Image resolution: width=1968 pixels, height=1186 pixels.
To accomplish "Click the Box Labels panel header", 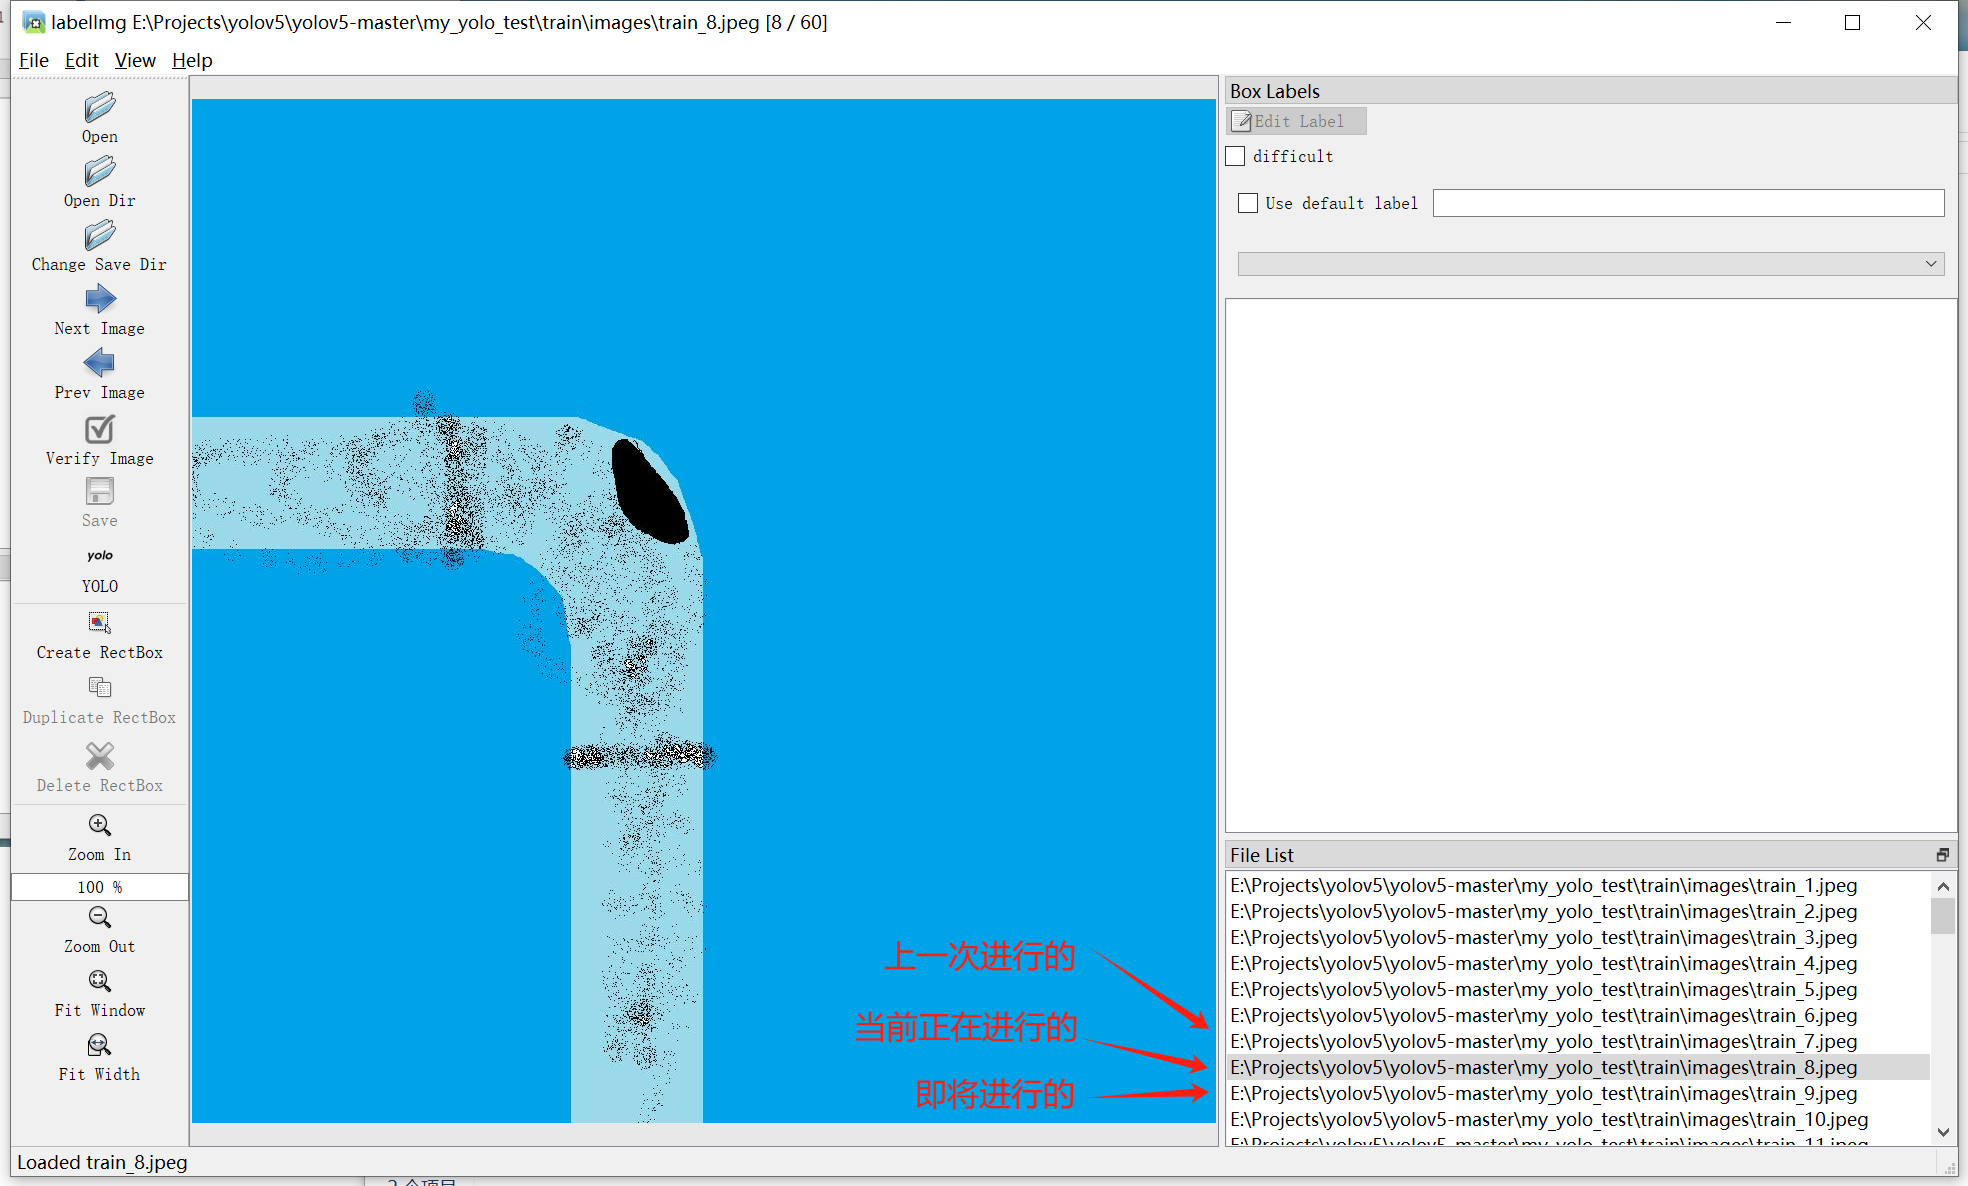I will (1590, 91).
